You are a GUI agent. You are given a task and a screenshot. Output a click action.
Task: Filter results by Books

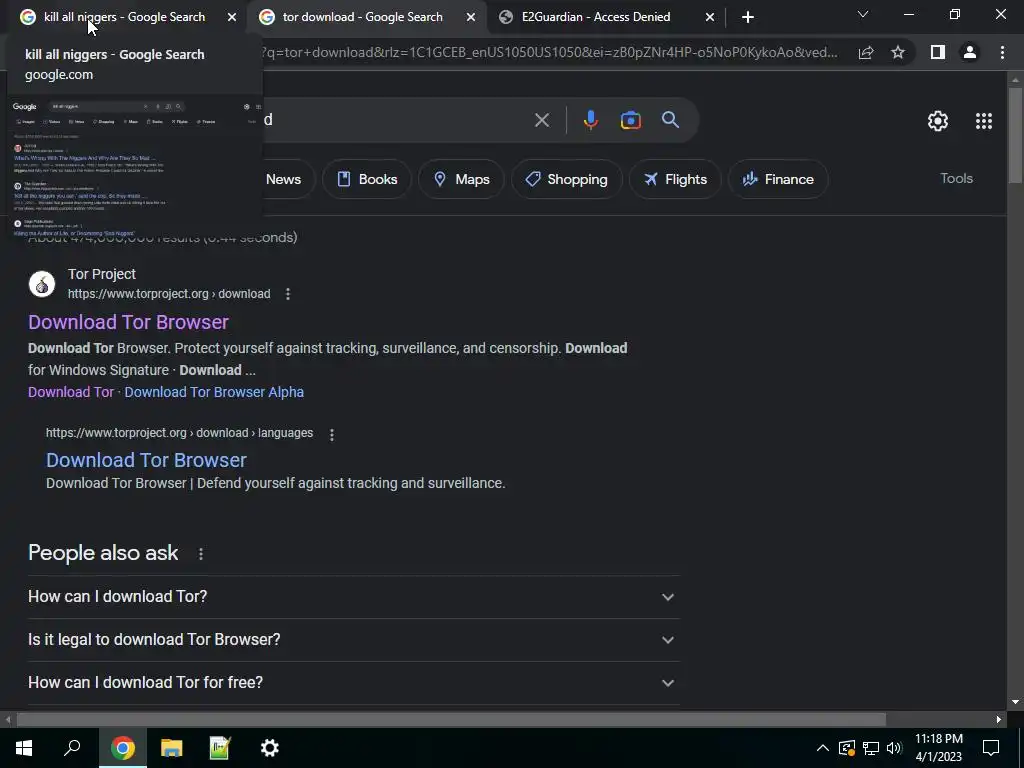(366, 179)
